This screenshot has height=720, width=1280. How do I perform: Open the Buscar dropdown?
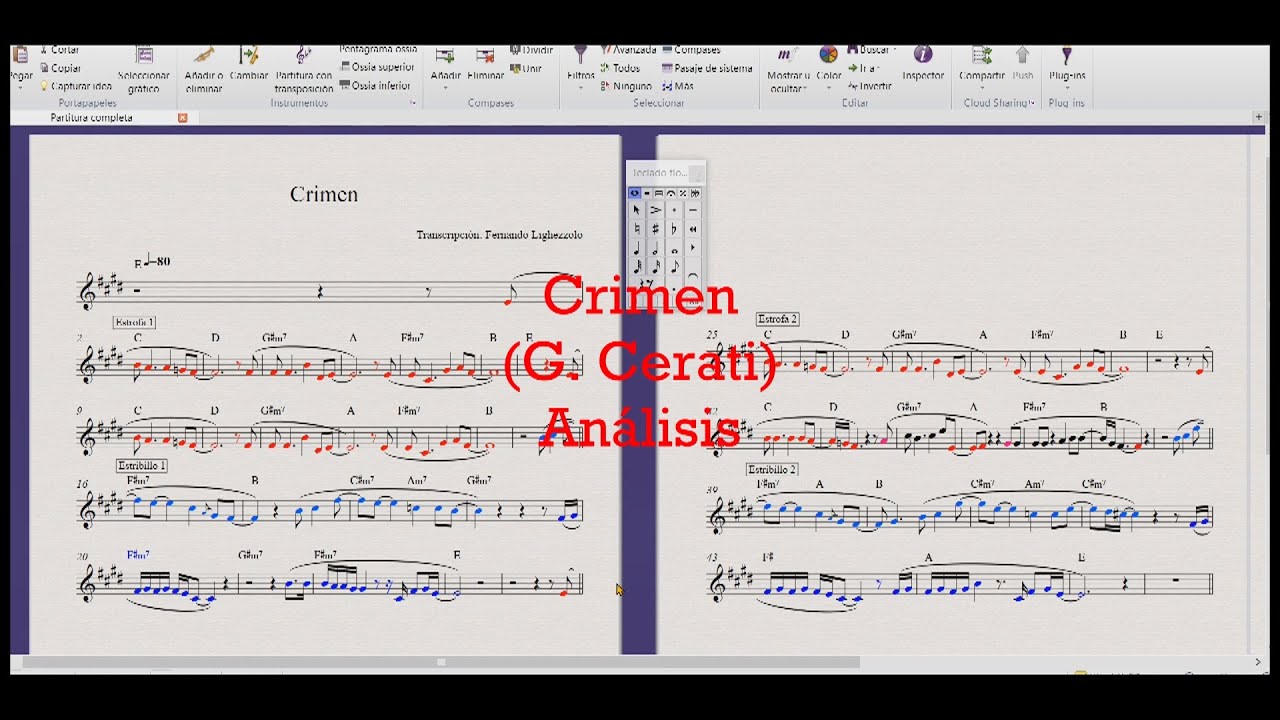(894, 49)
